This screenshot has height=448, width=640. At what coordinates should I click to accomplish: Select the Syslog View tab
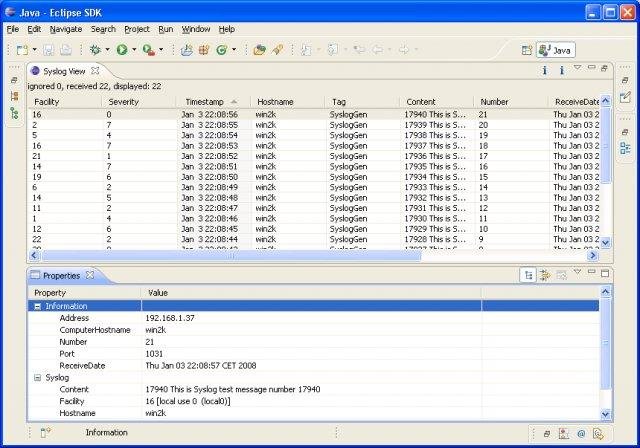tap(64, 71)
